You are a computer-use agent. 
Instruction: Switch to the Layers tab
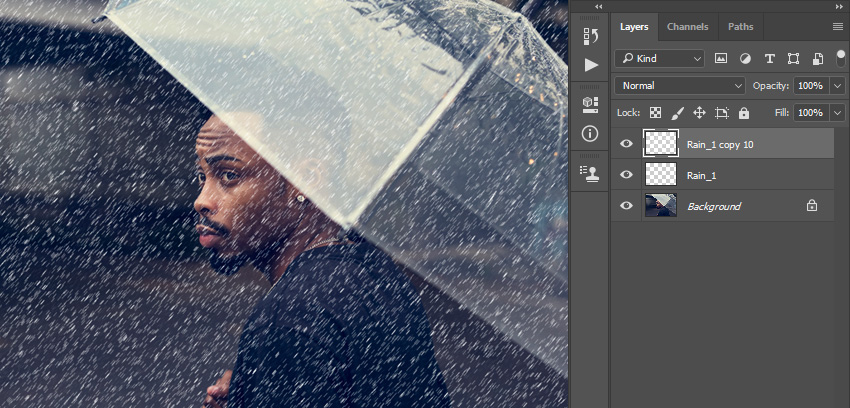(634, 27)
